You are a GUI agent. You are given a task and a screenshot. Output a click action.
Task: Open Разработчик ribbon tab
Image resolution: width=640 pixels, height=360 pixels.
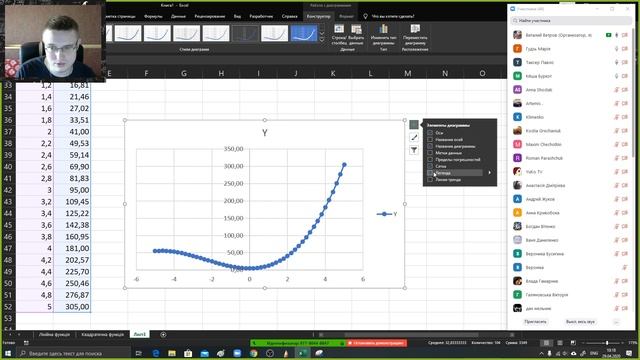pyautogui.click(x=261, y=16)
